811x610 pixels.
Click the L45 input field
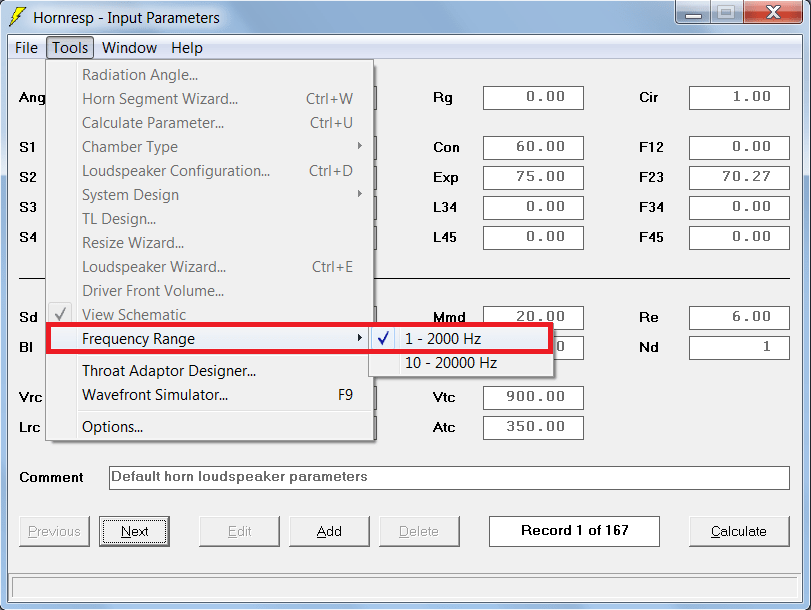pyautogui.click(x=533, y=237)
